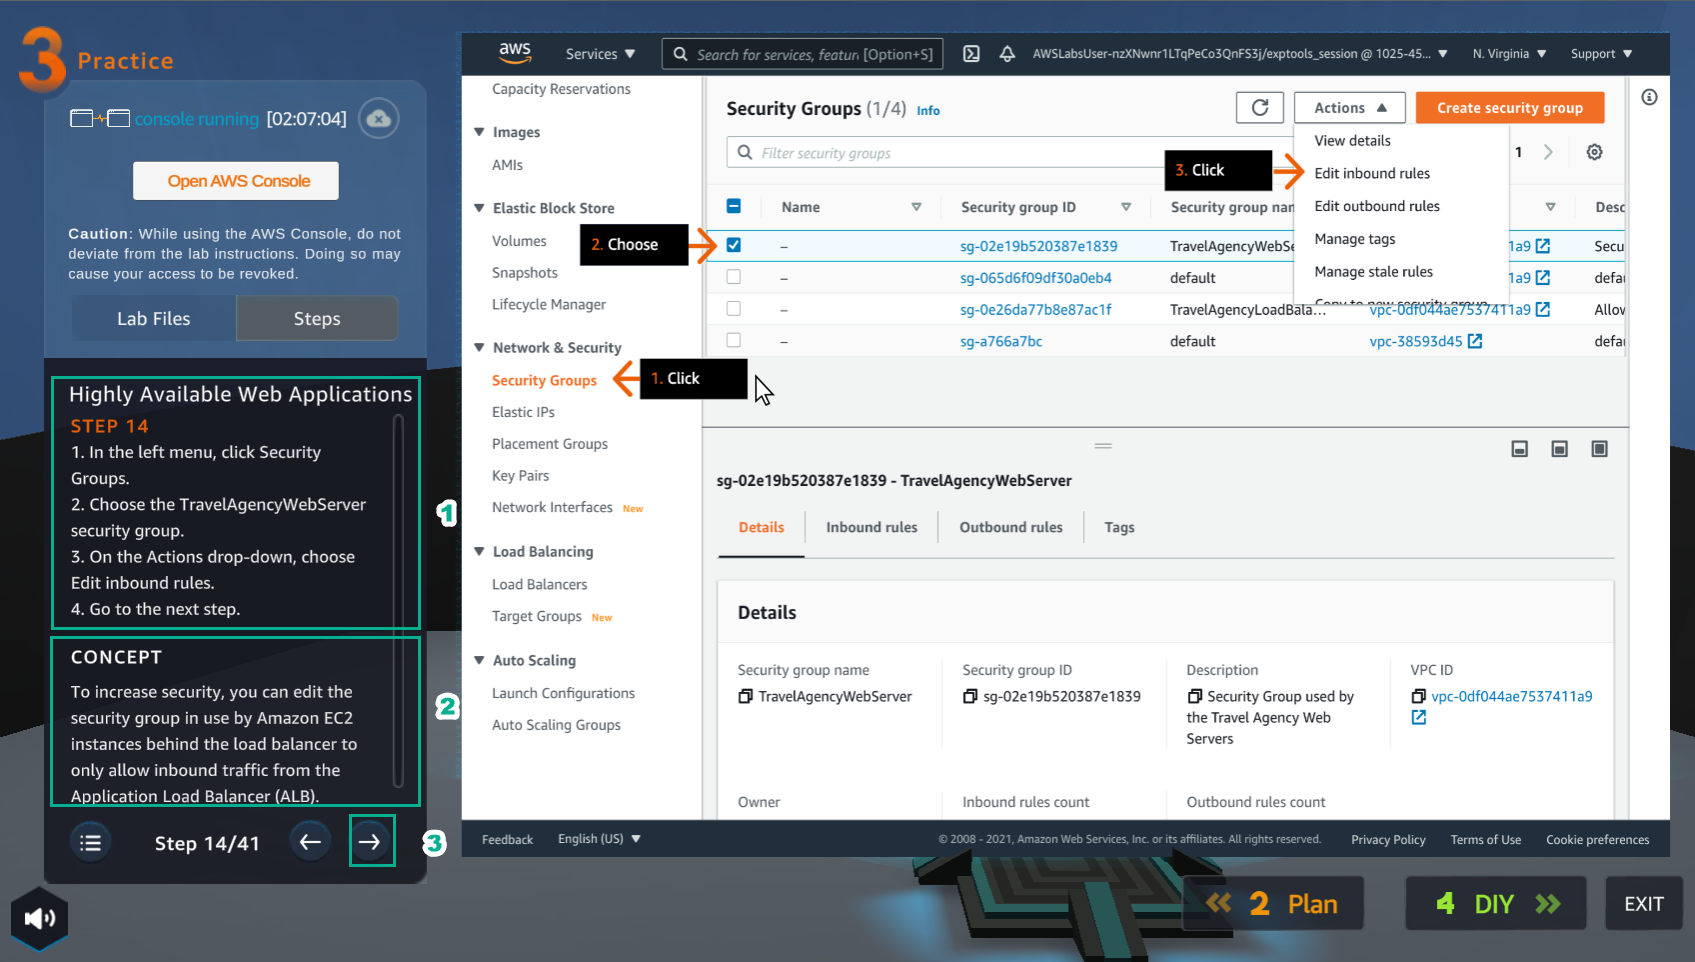
Task: Open table preferences gear icon
Action: click(1595, 152)
